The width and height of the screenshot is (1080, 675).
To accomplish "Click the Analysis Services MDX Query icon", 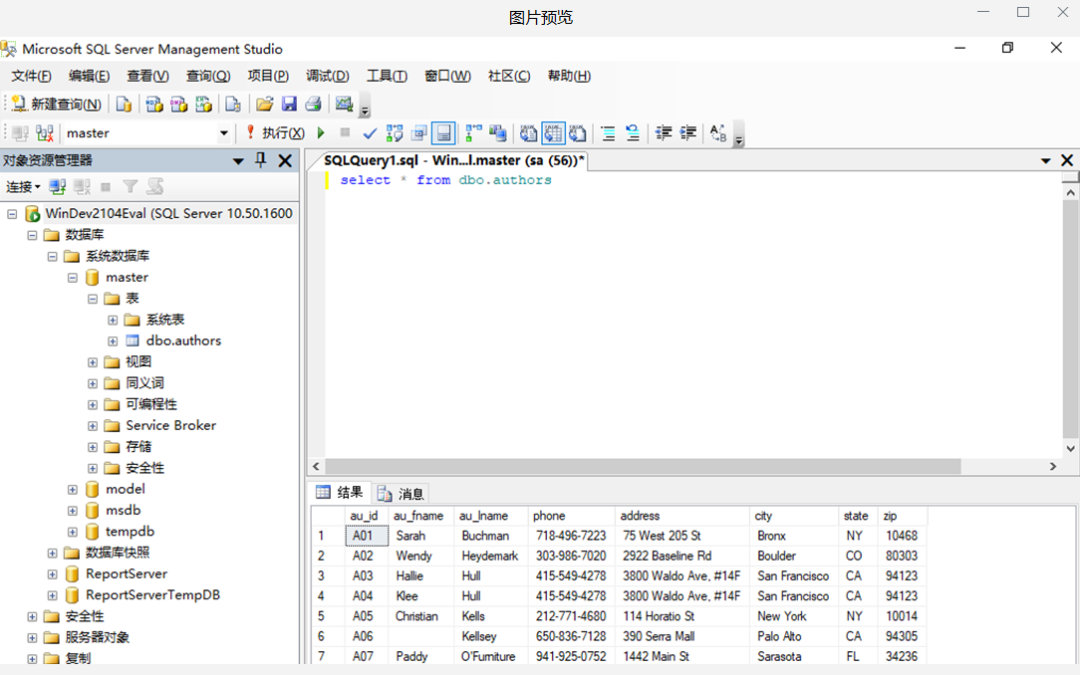I will (154, 104).
